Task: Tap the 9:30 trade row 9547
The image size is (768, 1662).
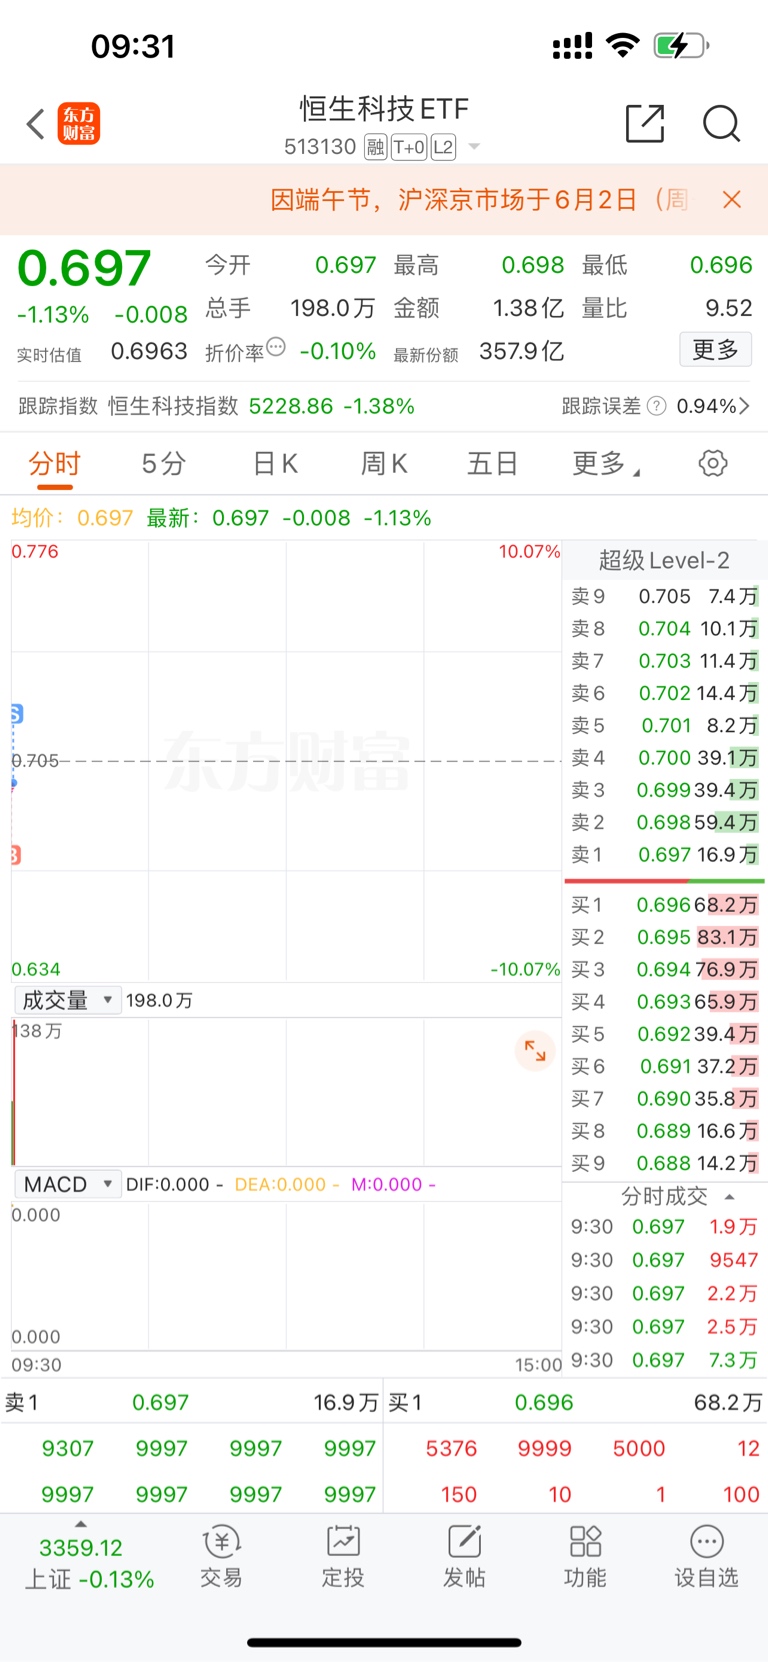Action: [664, 1260]
